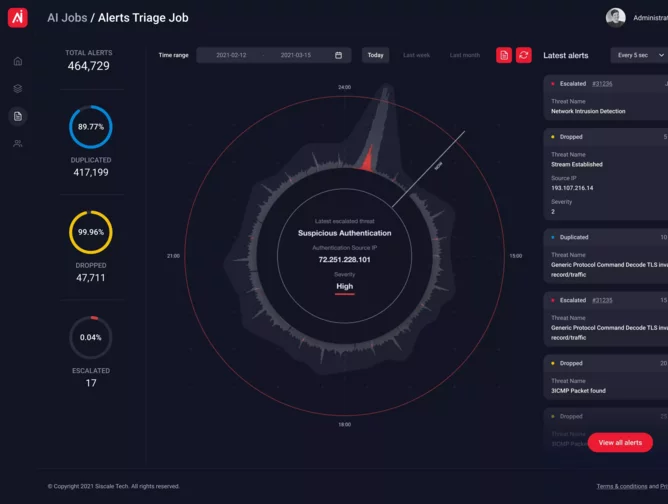Open the Terms & conditions link
Screen dimensions: 668x504
pyautogui.click(x=622, y=486)
